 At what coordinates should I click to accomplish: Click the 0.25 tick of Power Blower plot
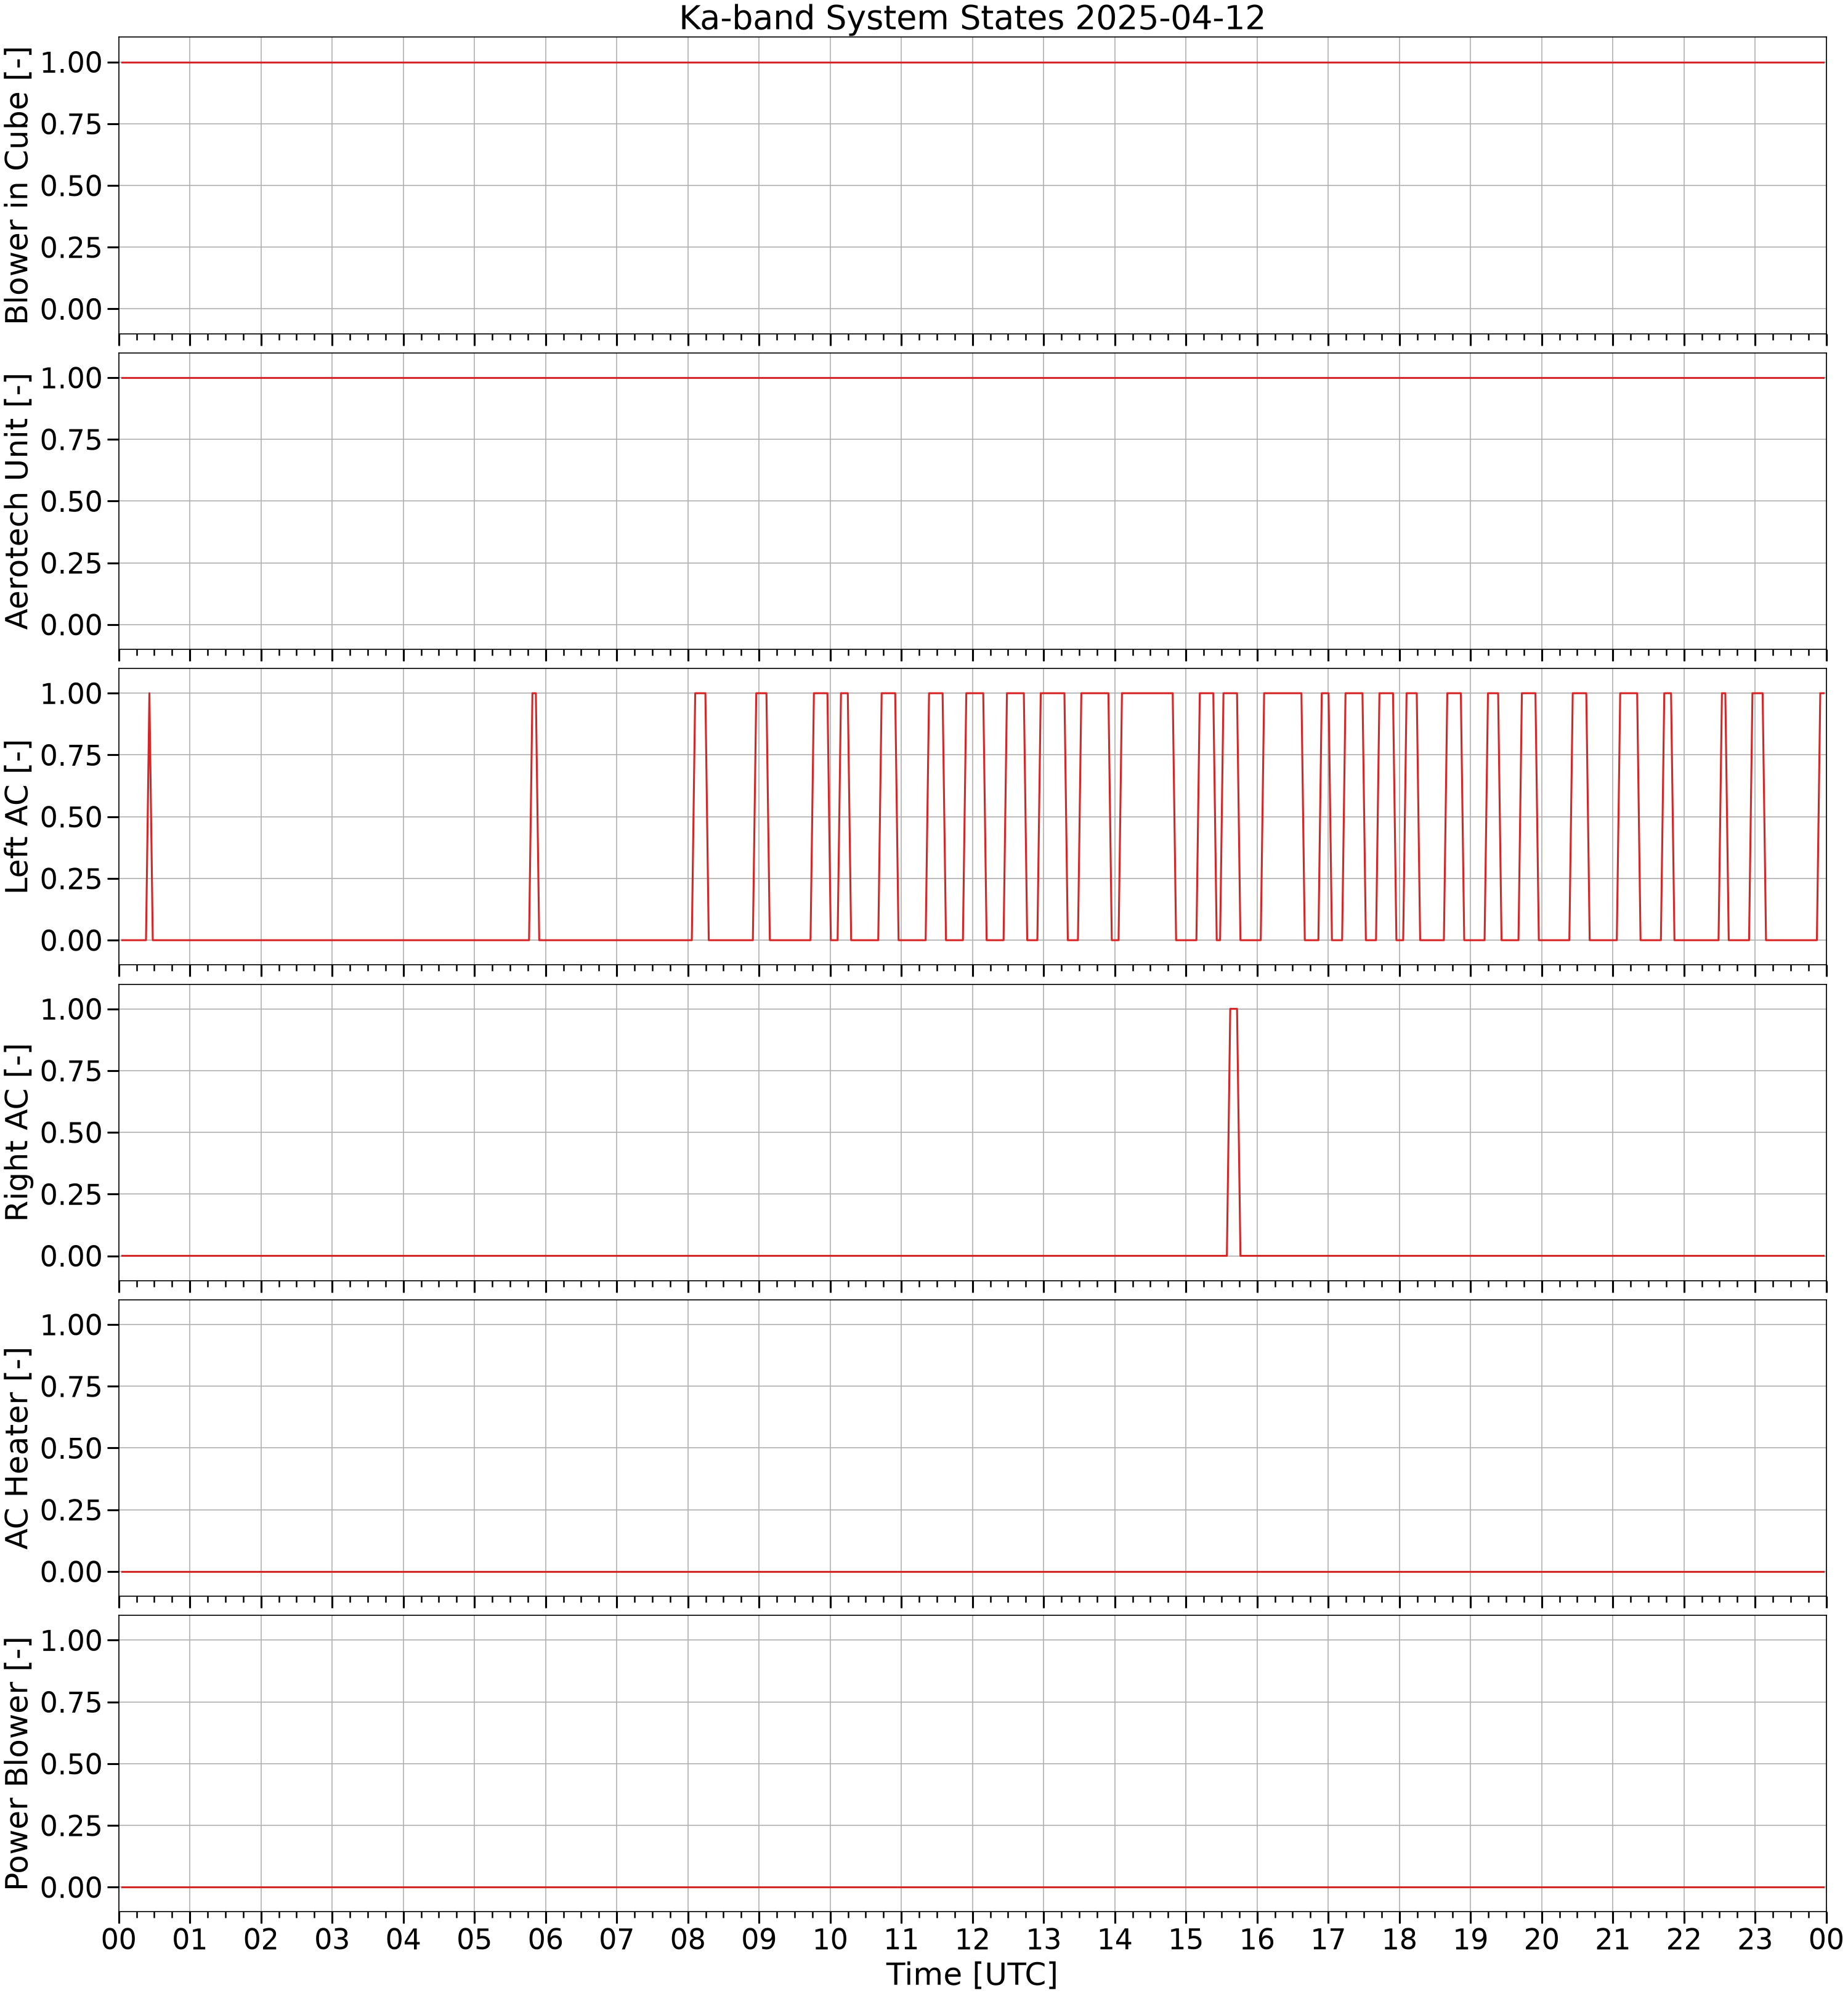coord(71,1826)
